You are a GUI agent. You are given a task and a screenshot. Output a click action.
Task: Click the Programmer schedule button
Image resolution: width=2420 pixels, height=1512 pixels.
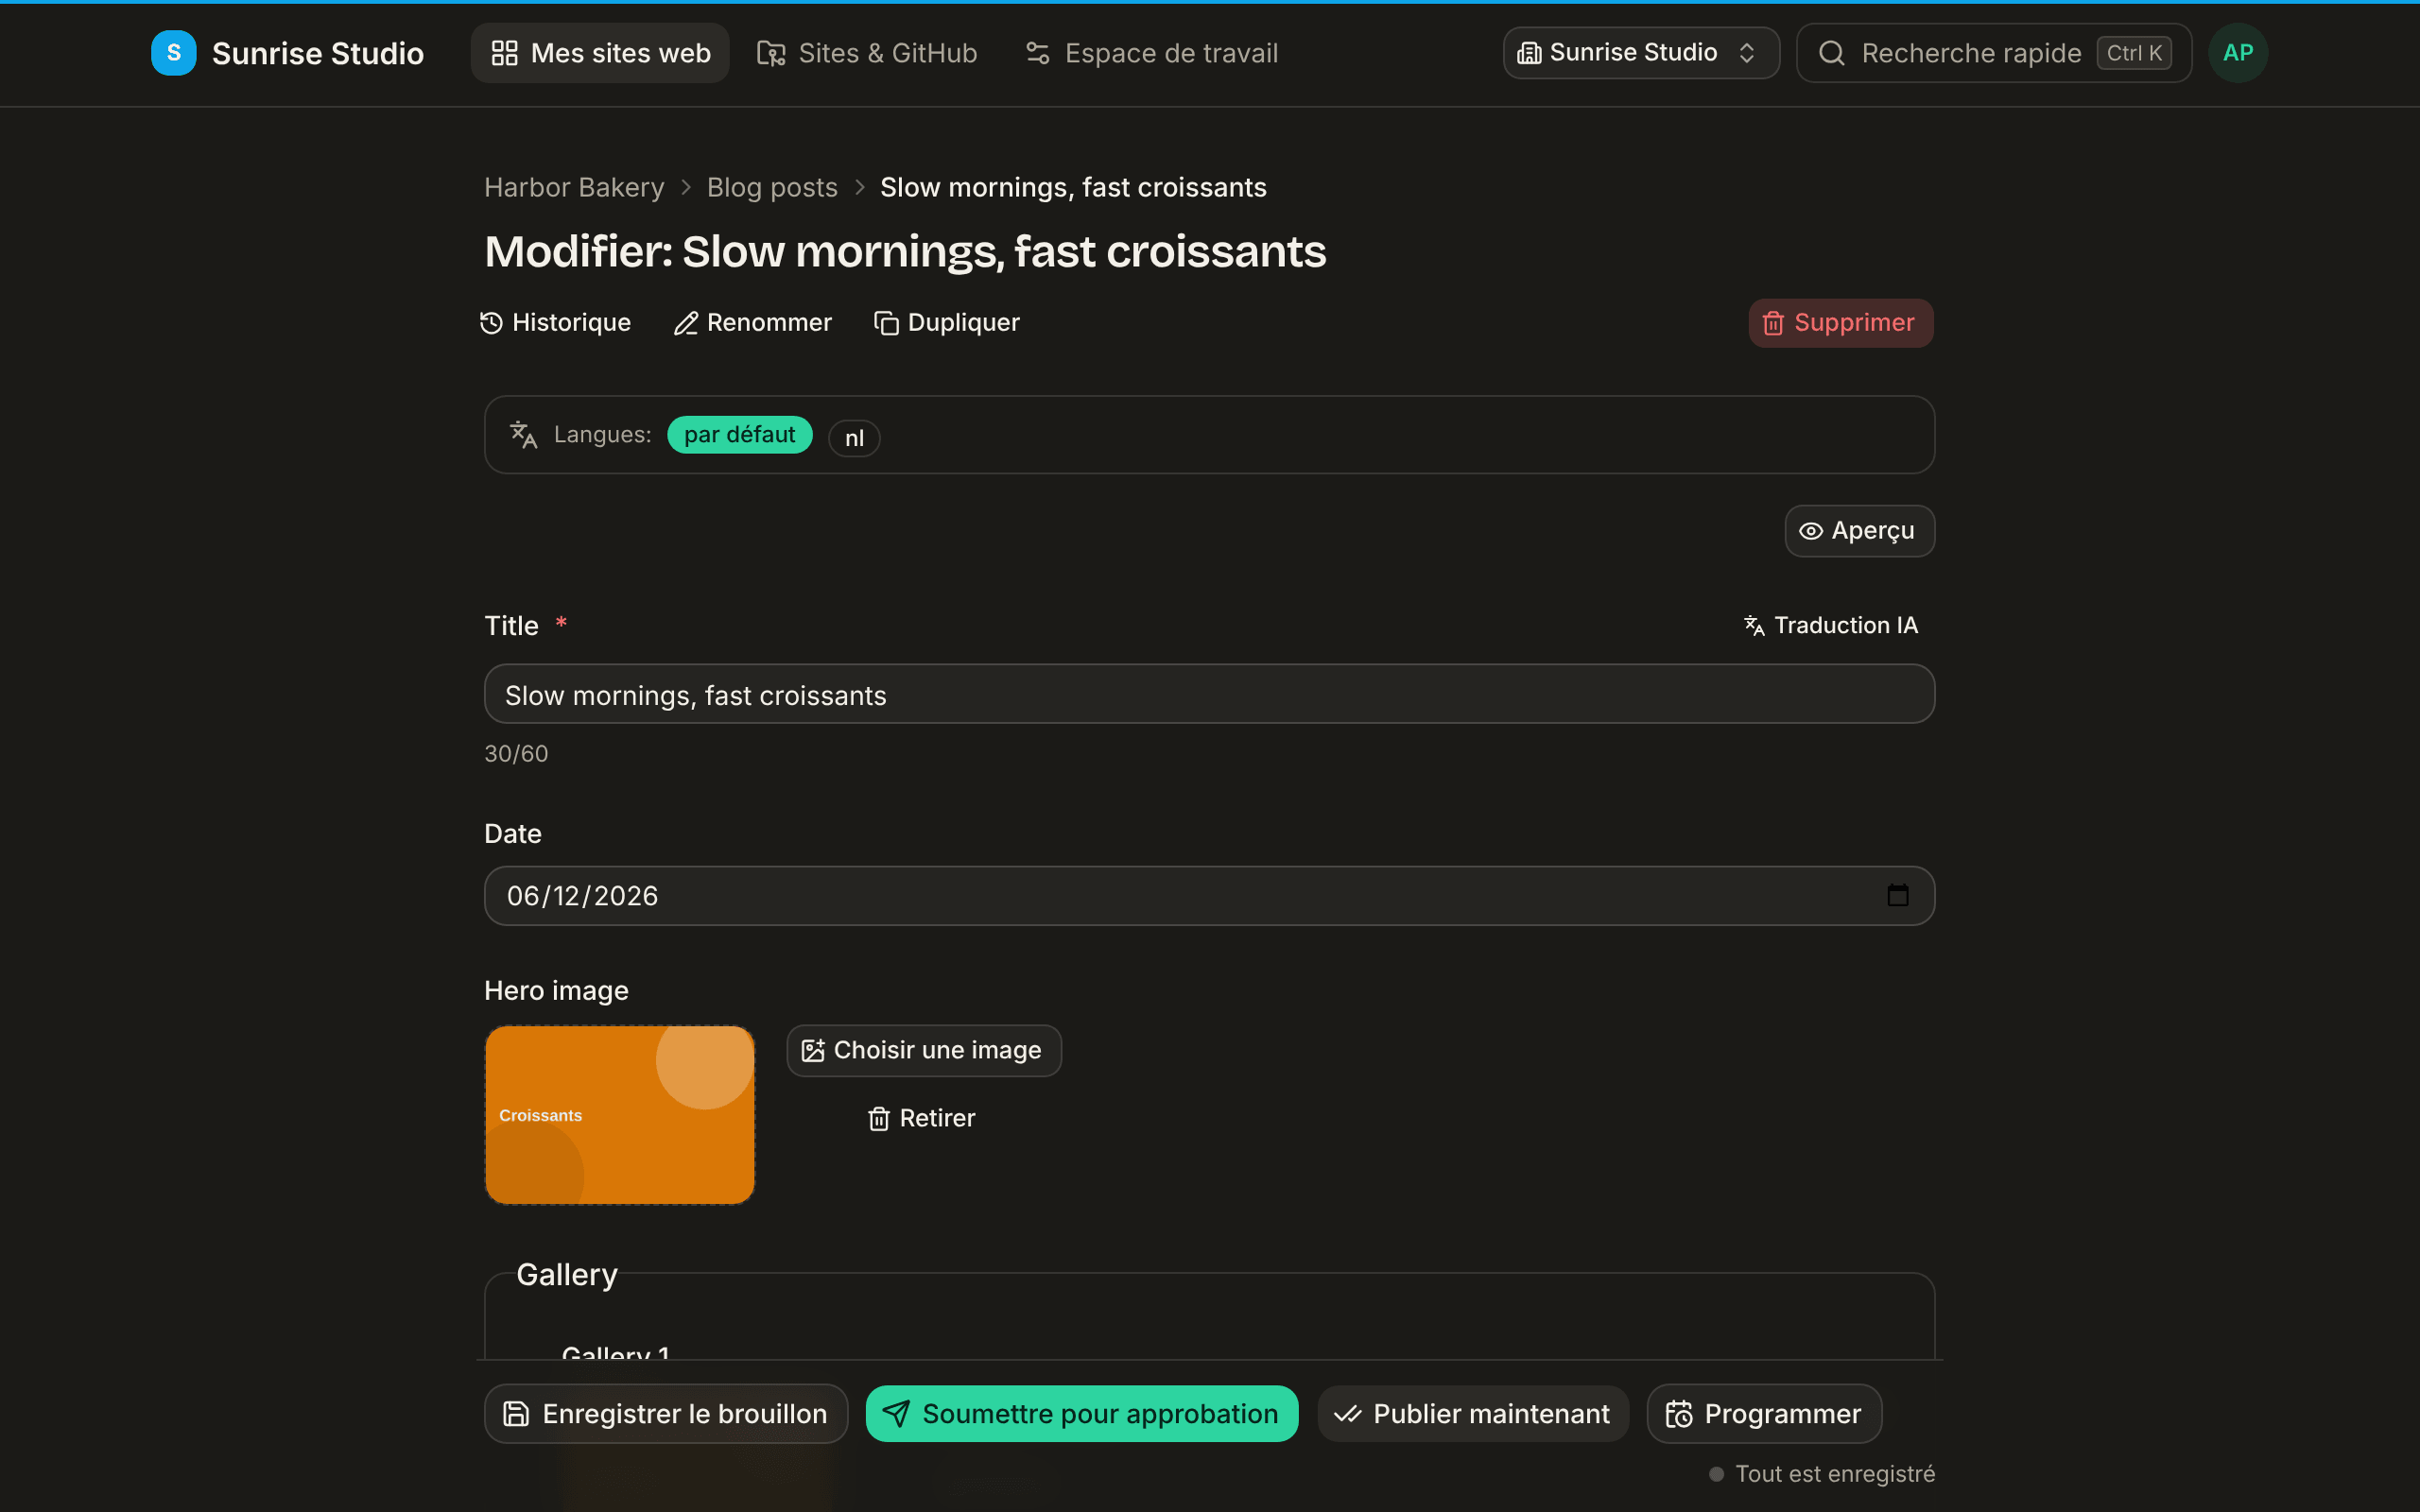click(x=1764, y=1414)
